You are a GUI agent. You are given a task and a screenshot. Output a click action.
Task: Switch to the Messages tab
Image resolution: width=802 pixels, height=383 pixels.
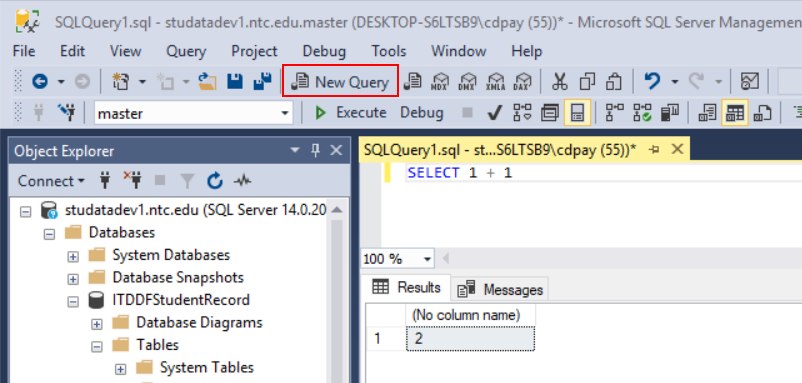(500, 289)
